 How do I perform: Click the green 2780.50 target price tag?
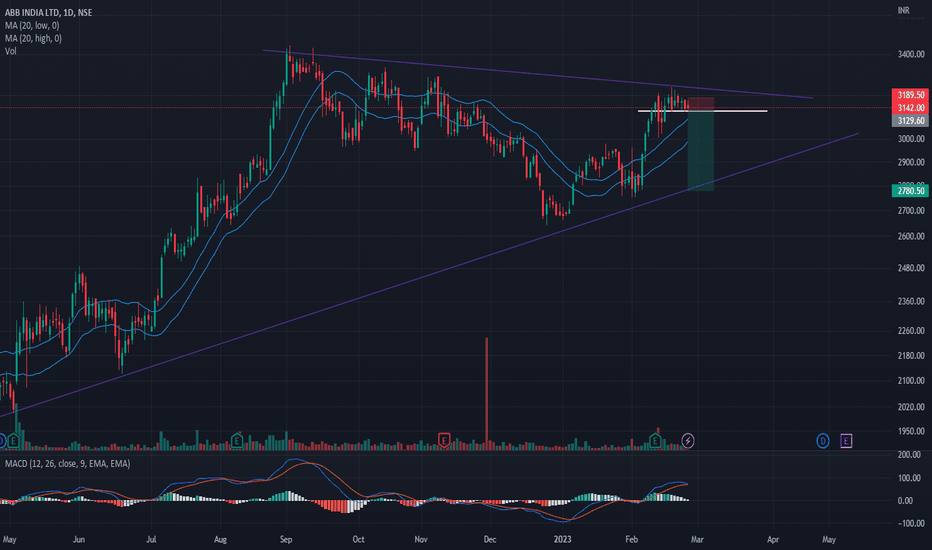click(911, 191)
